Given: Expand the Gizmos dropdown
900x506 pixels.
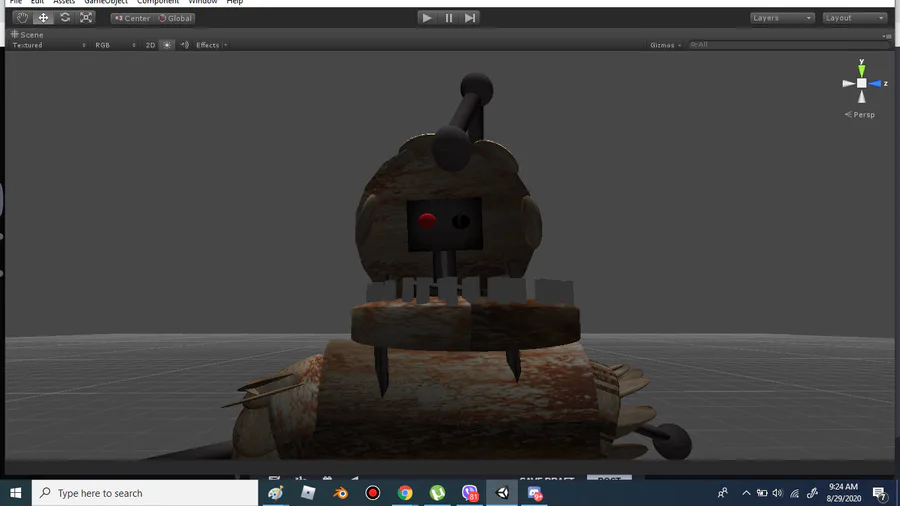Looking at the screenshot, I should [665, 45].
